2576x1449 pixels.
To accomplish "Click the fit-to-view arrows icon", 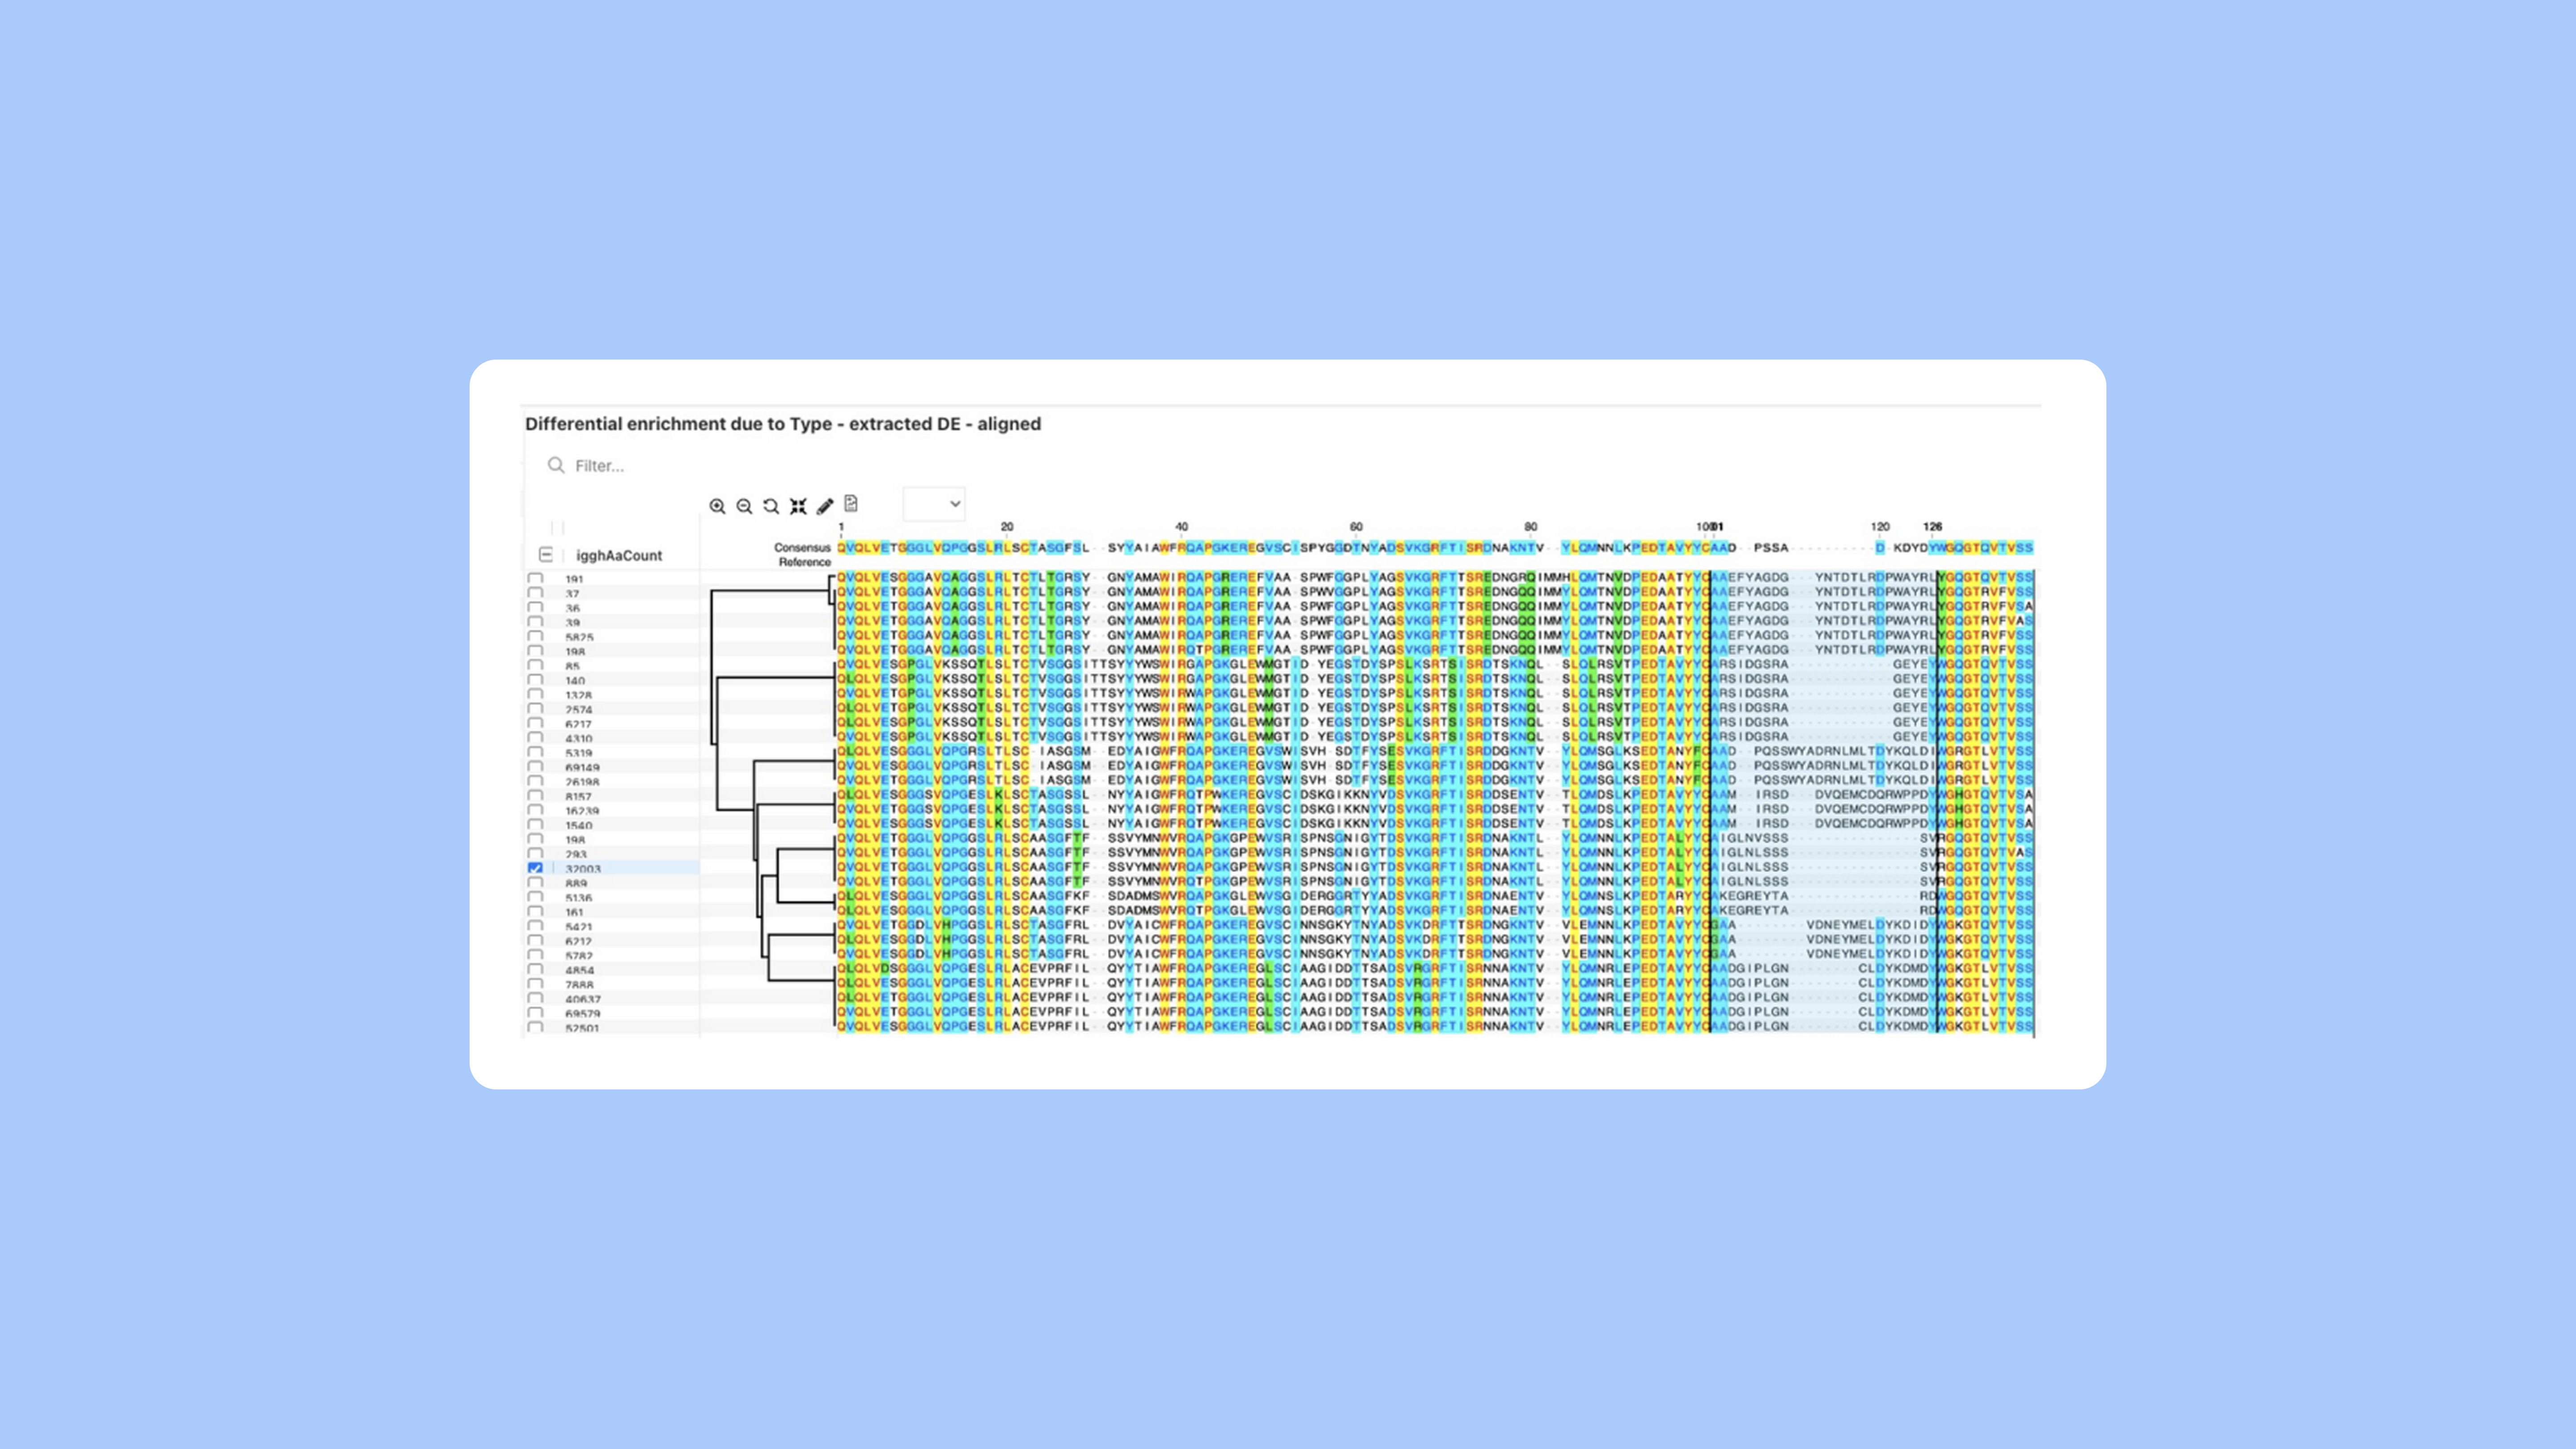I will click(x=798, y=506).
